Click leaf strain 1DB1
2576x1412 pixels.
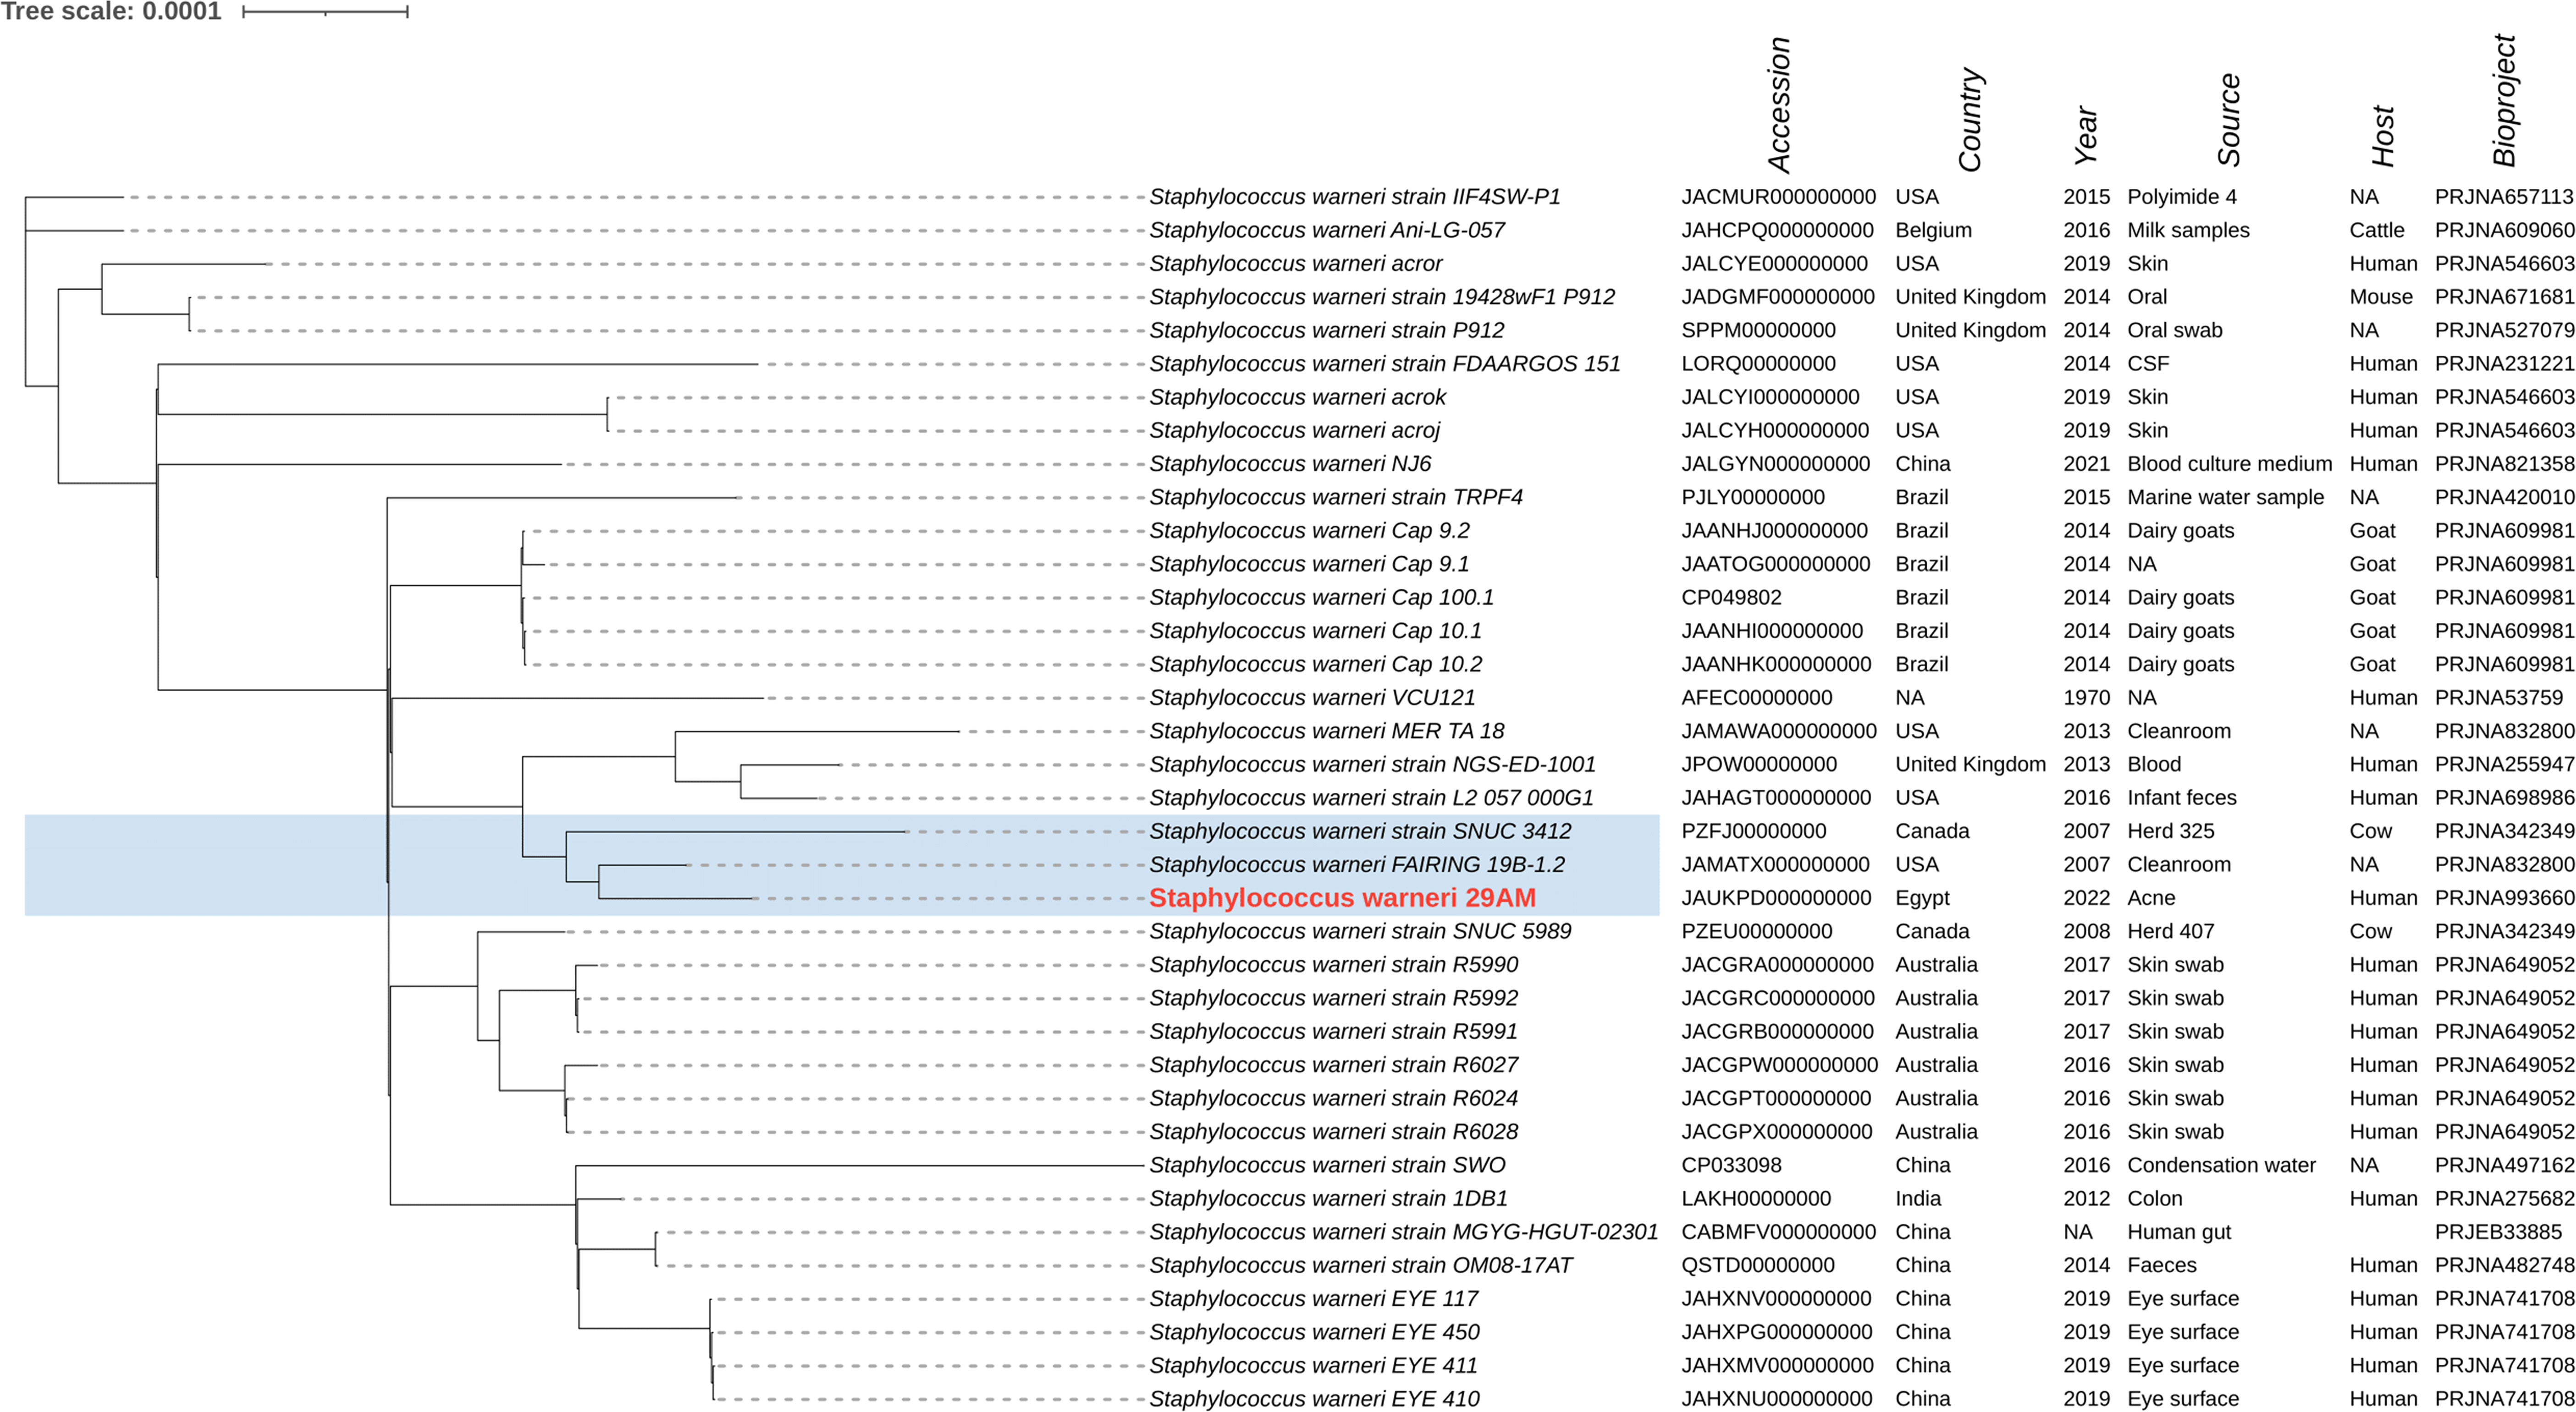(x=1328, y=1199)
